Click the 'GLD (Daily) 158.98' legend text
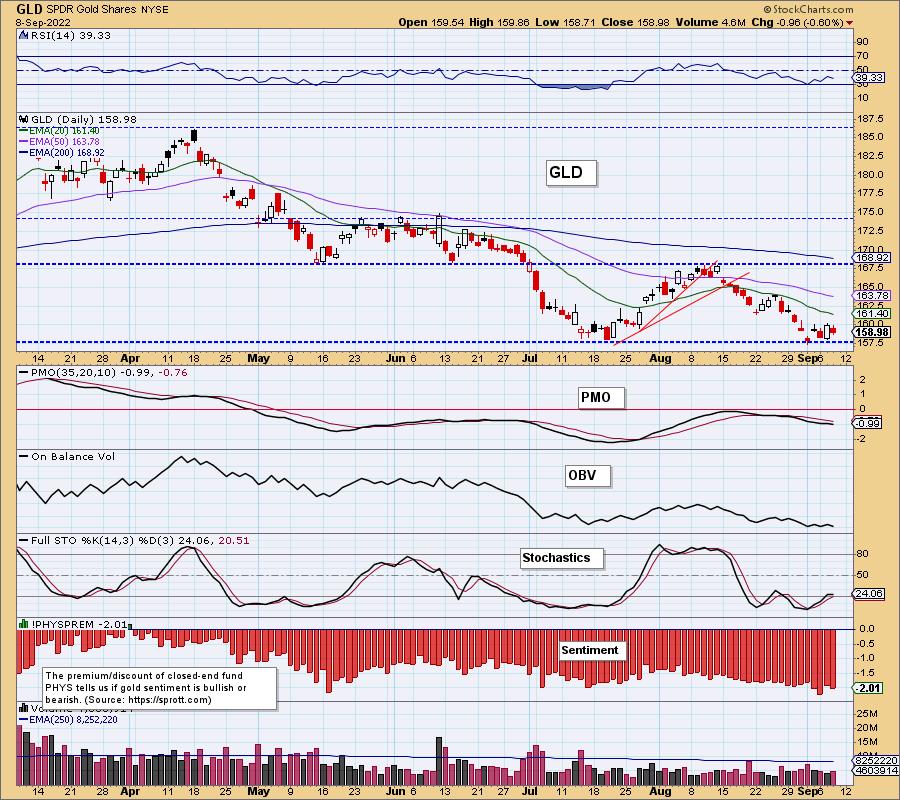Screen dimensions: 900x800 coord(84,119)
